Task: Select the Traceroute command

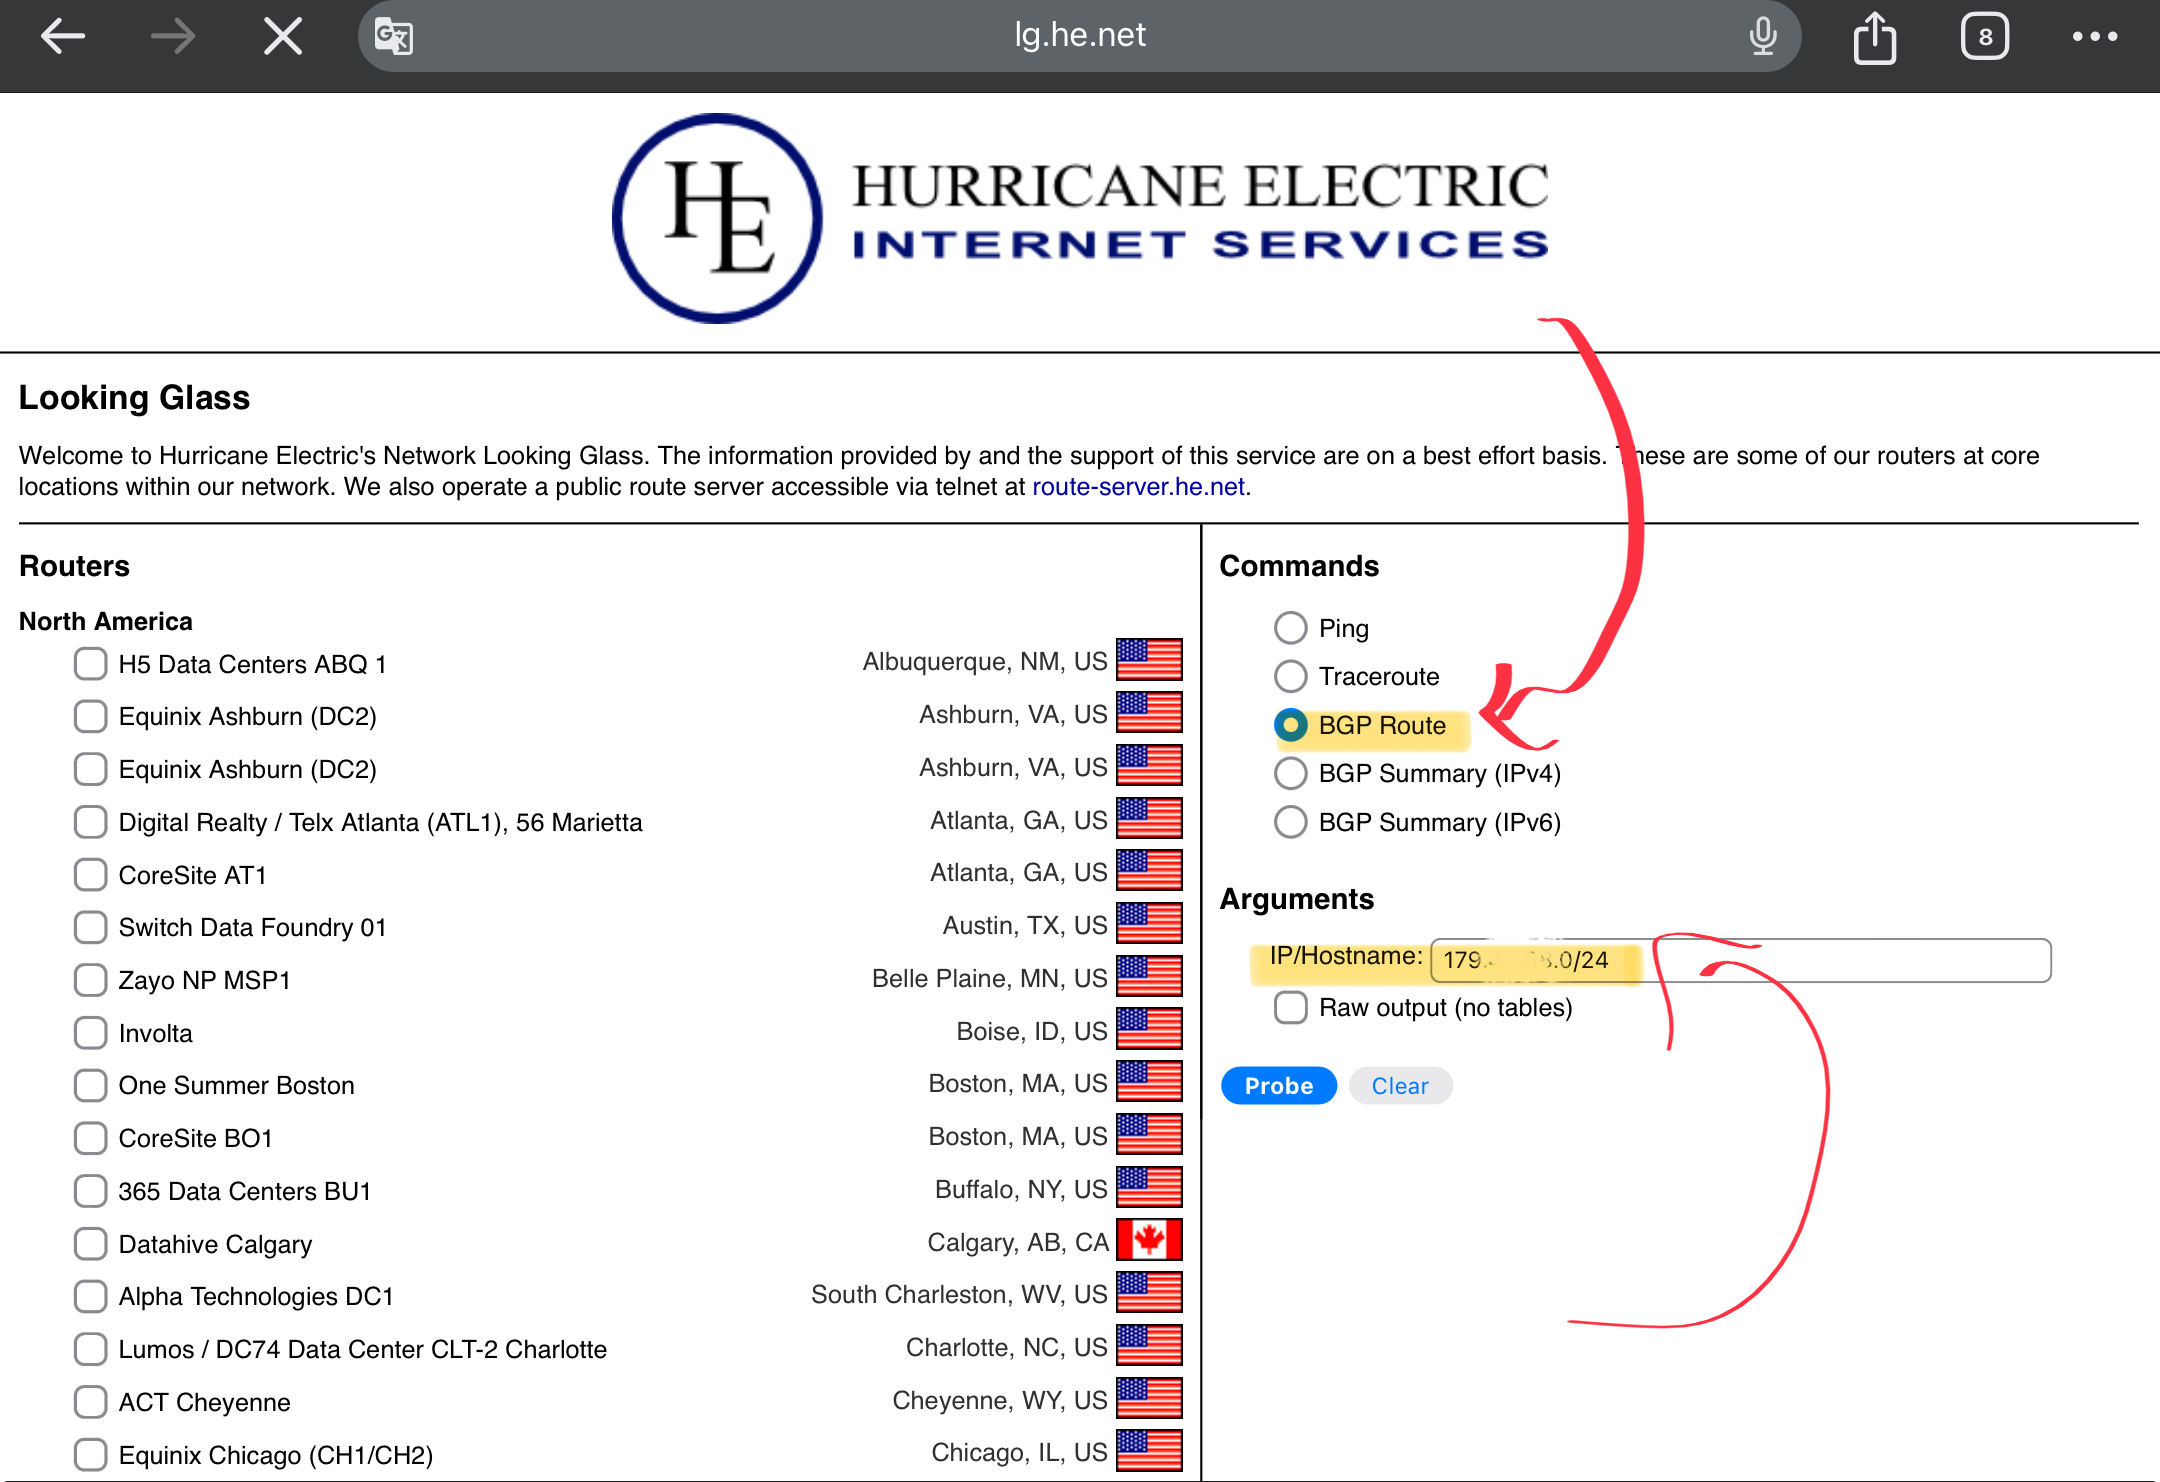Action: click(x=1291, y=676)
